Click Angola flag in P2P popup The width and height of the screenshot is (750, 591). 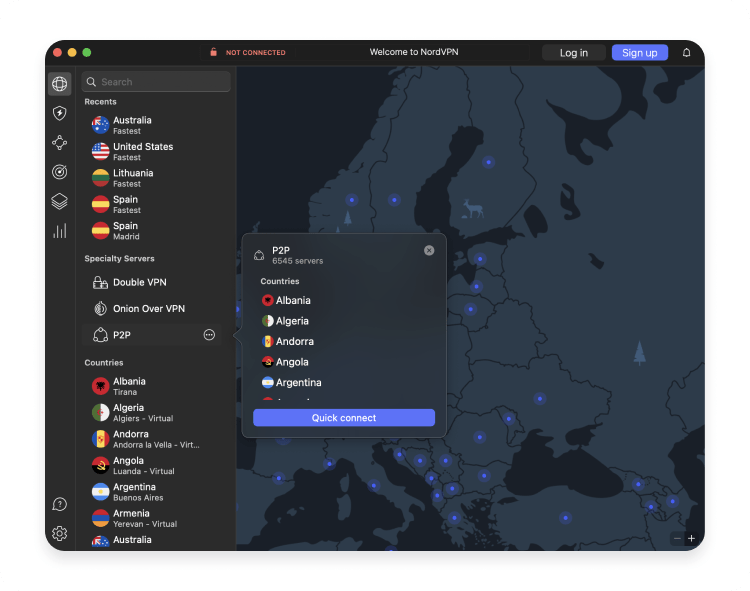pyautogui.click(x=267, y=362)
